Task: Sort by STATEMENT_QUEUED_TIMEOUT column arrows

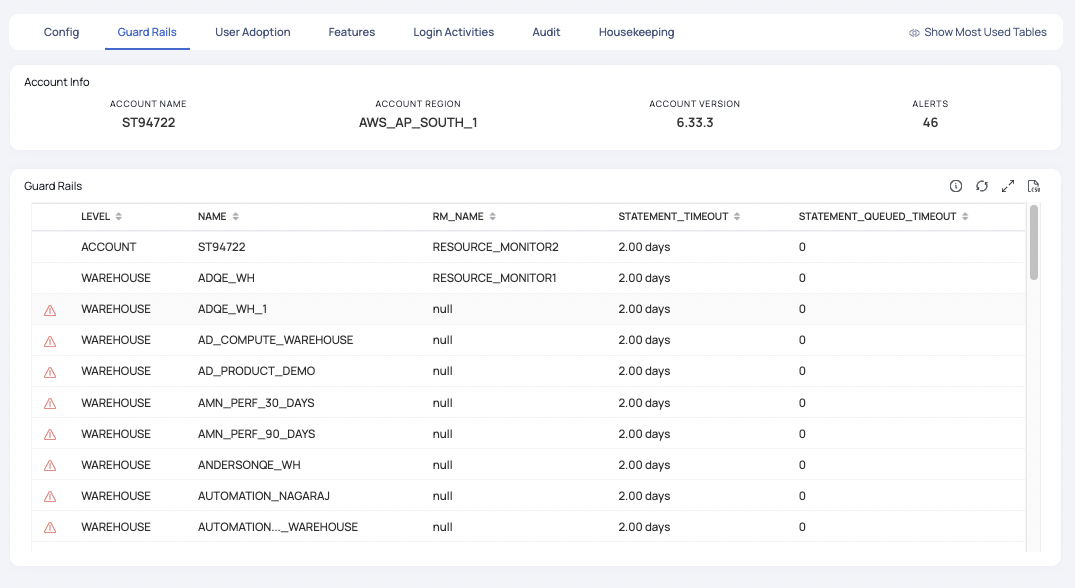Action: tap(966, 217)
